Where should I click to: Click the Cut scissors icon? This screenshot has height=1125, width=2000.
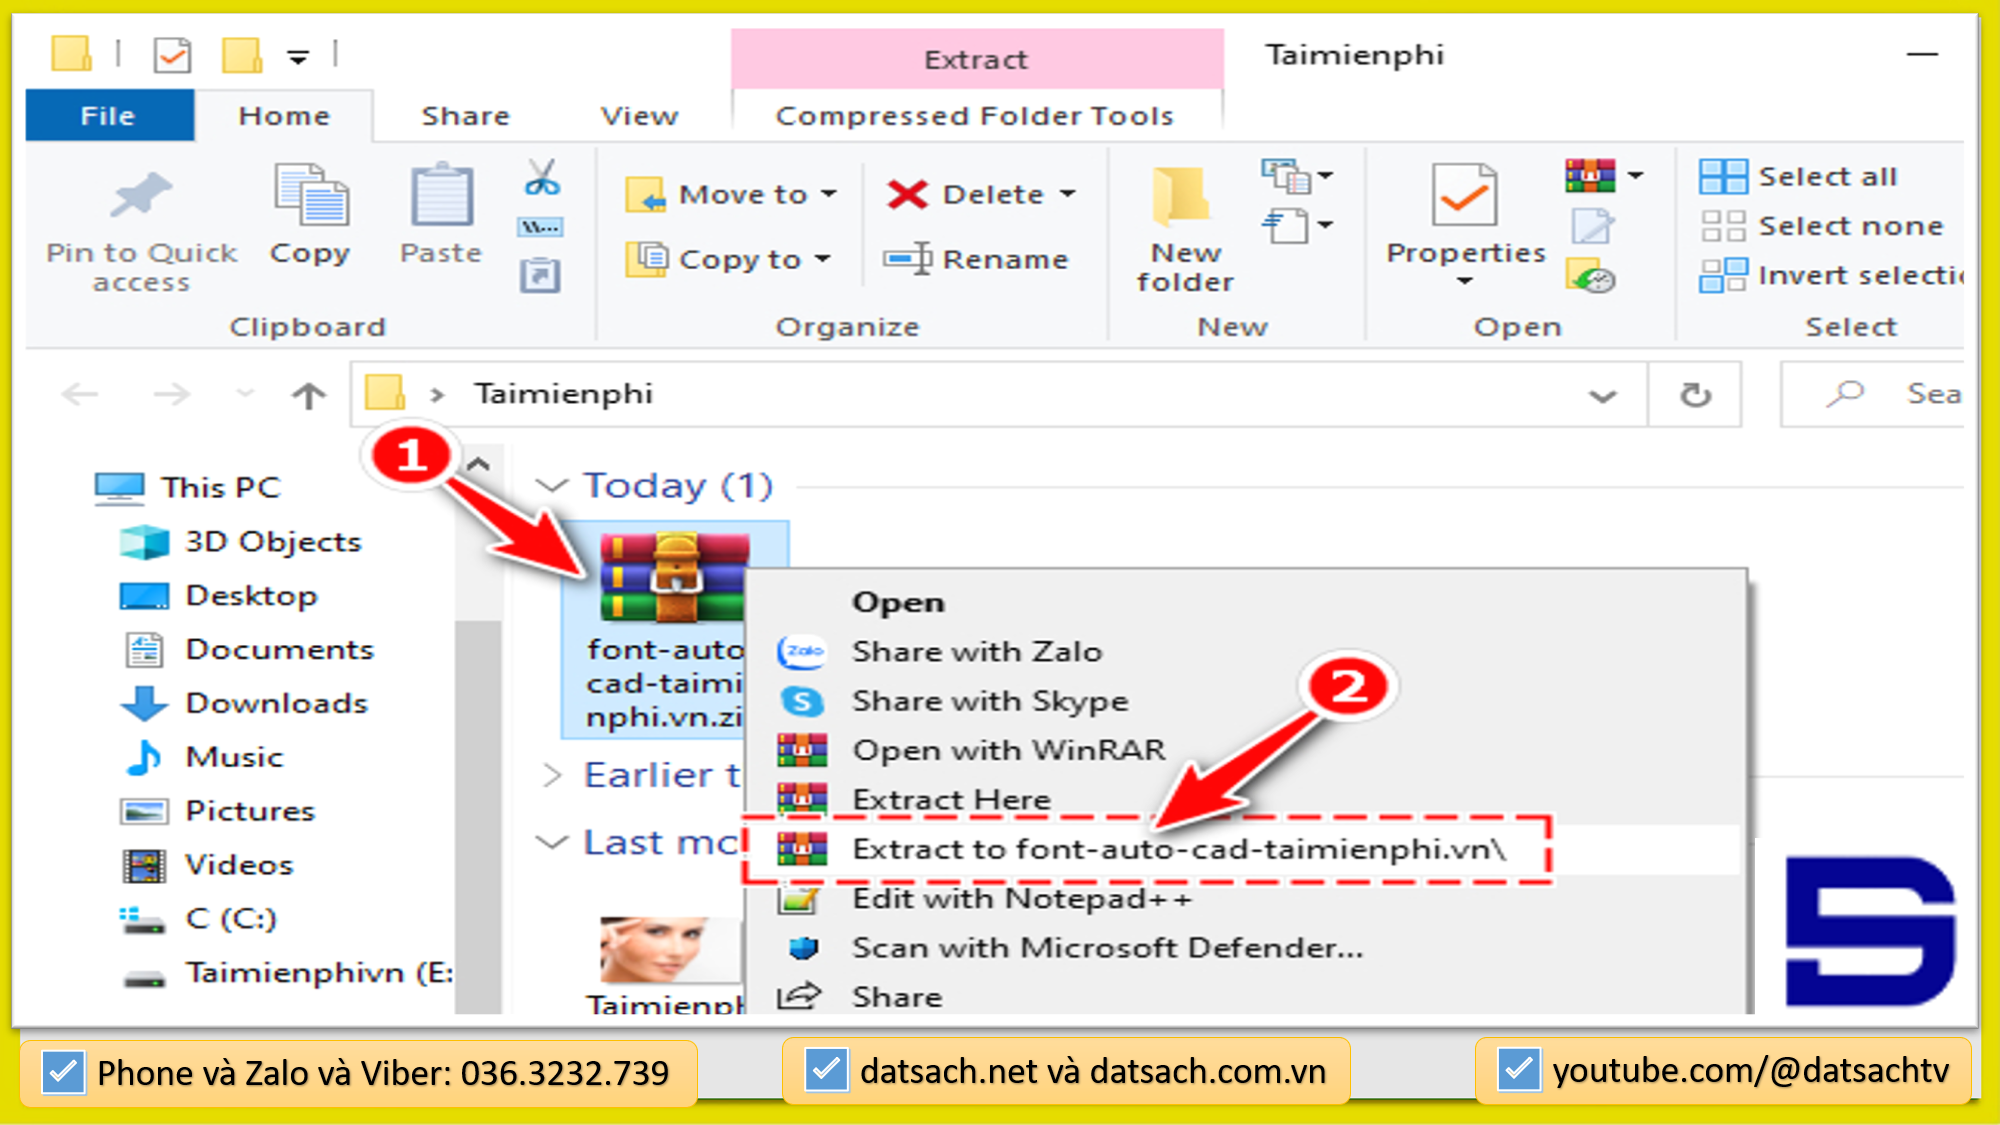pos(541,178)
